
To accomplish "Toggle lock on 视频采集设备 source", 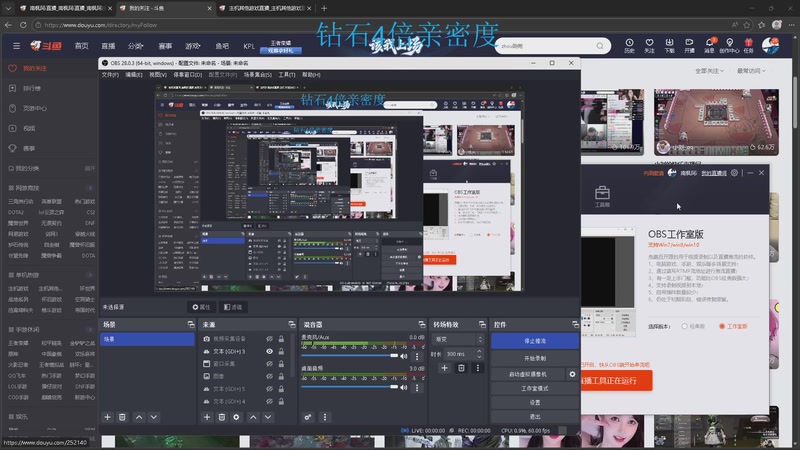I will coord(281,339).
